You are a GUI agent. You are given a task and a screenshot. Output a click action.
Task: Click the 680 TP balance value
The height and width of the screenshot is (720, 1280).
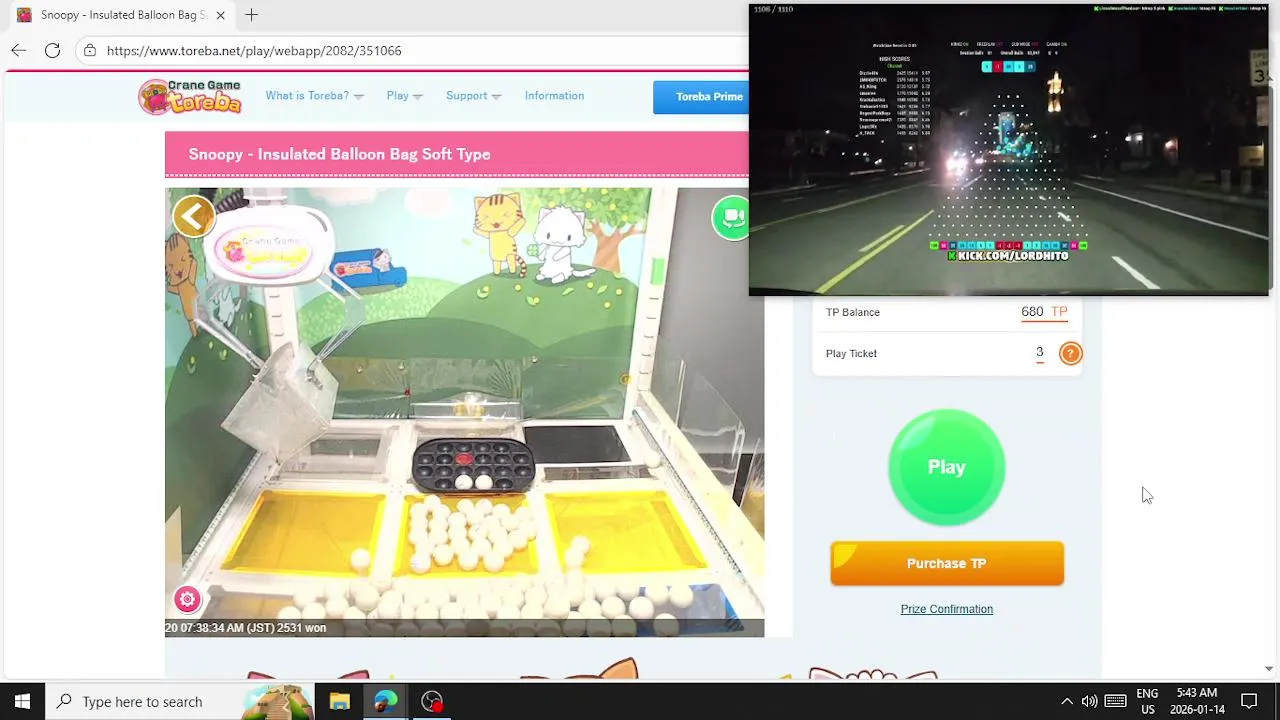tap(1044, 312)
